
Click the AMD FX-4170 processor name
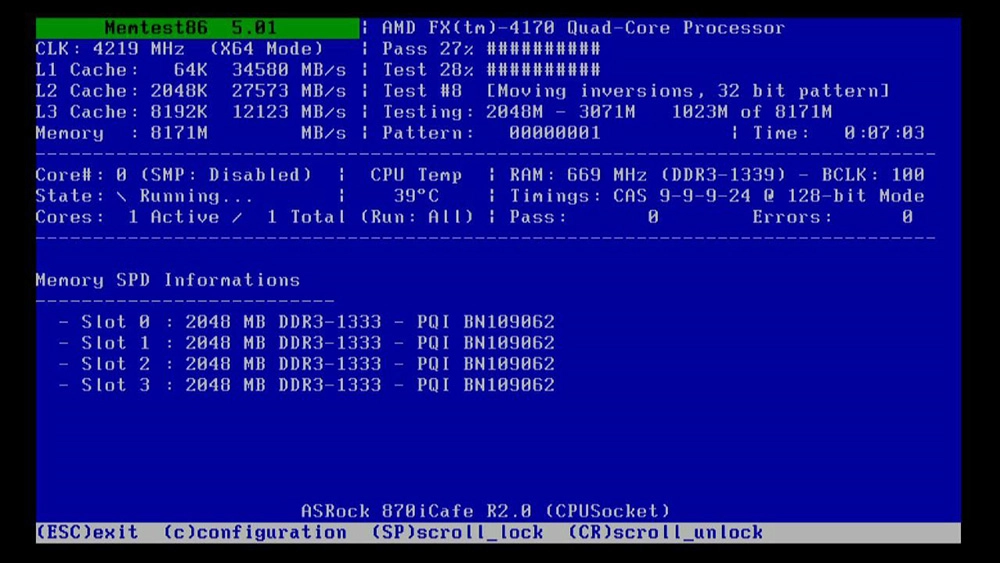click(583, 28)
